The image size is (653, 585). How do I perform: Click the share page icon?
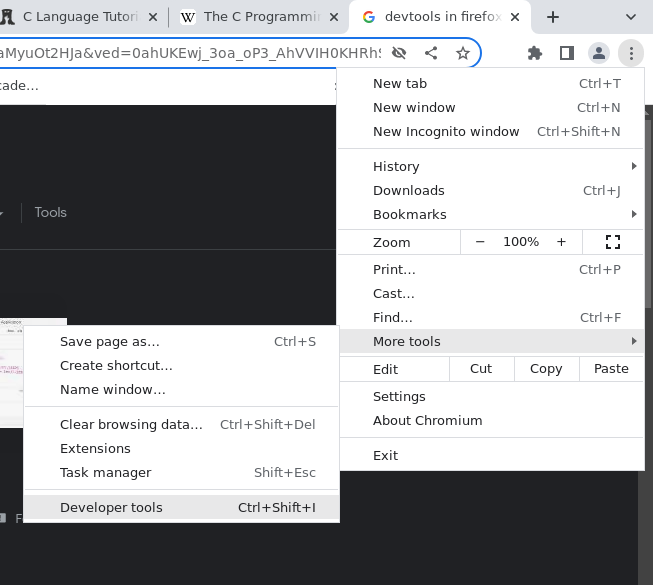click(x=431, y=53)
